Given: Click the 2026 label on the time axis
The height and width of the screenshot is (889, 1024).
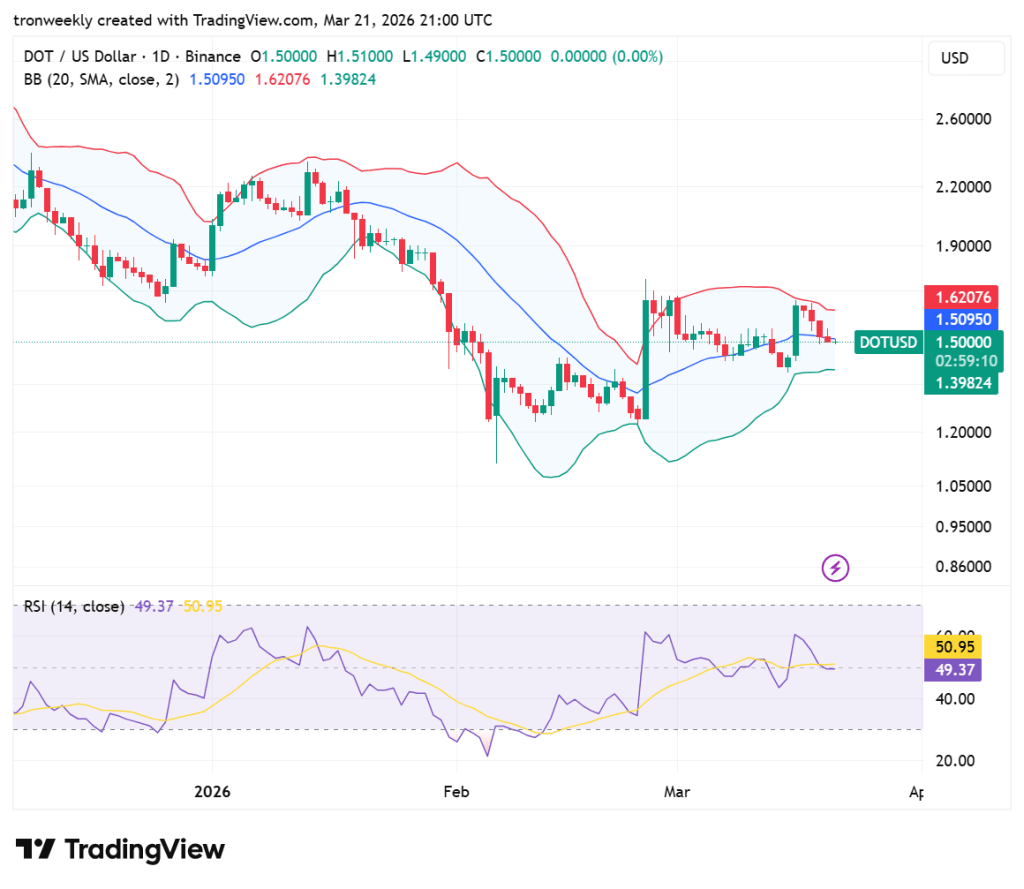Looking at the screenshot, I should 211,791.
